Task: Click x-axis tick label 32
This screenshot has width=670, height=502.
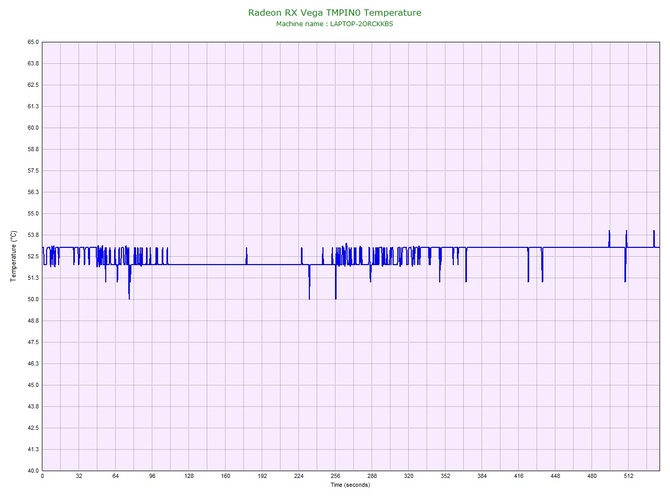Action: (x=79, y=476)
